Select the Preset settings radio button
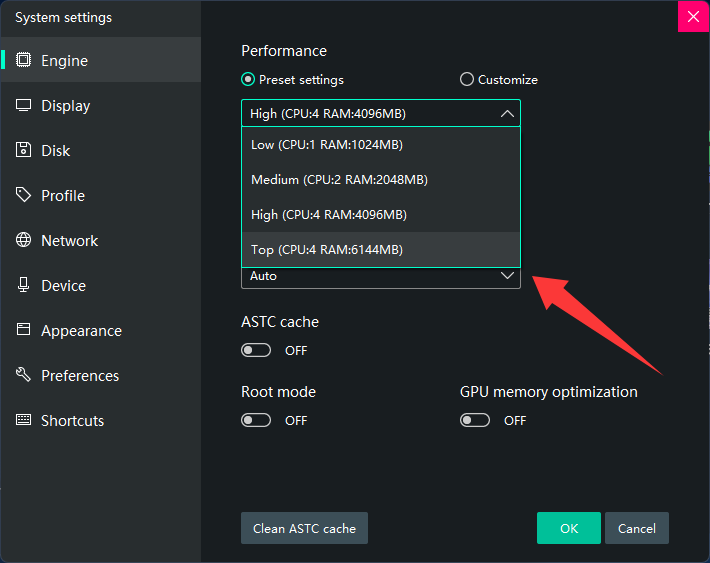This screenshot has width=710, height=563. [x=248, y=80]
